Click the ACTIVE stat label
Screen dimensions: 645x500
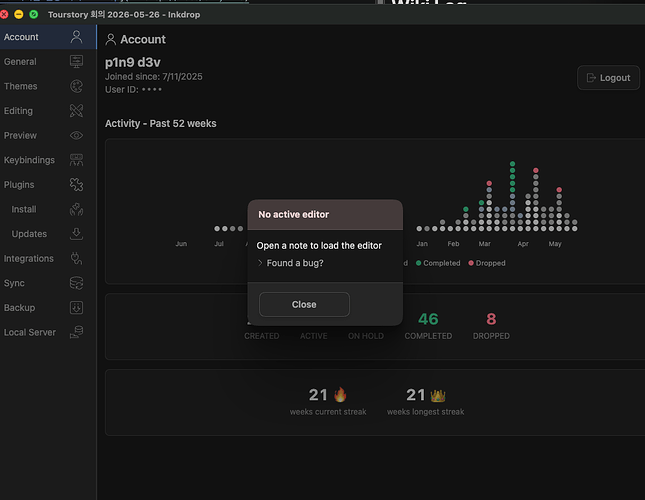click(313, 336)
